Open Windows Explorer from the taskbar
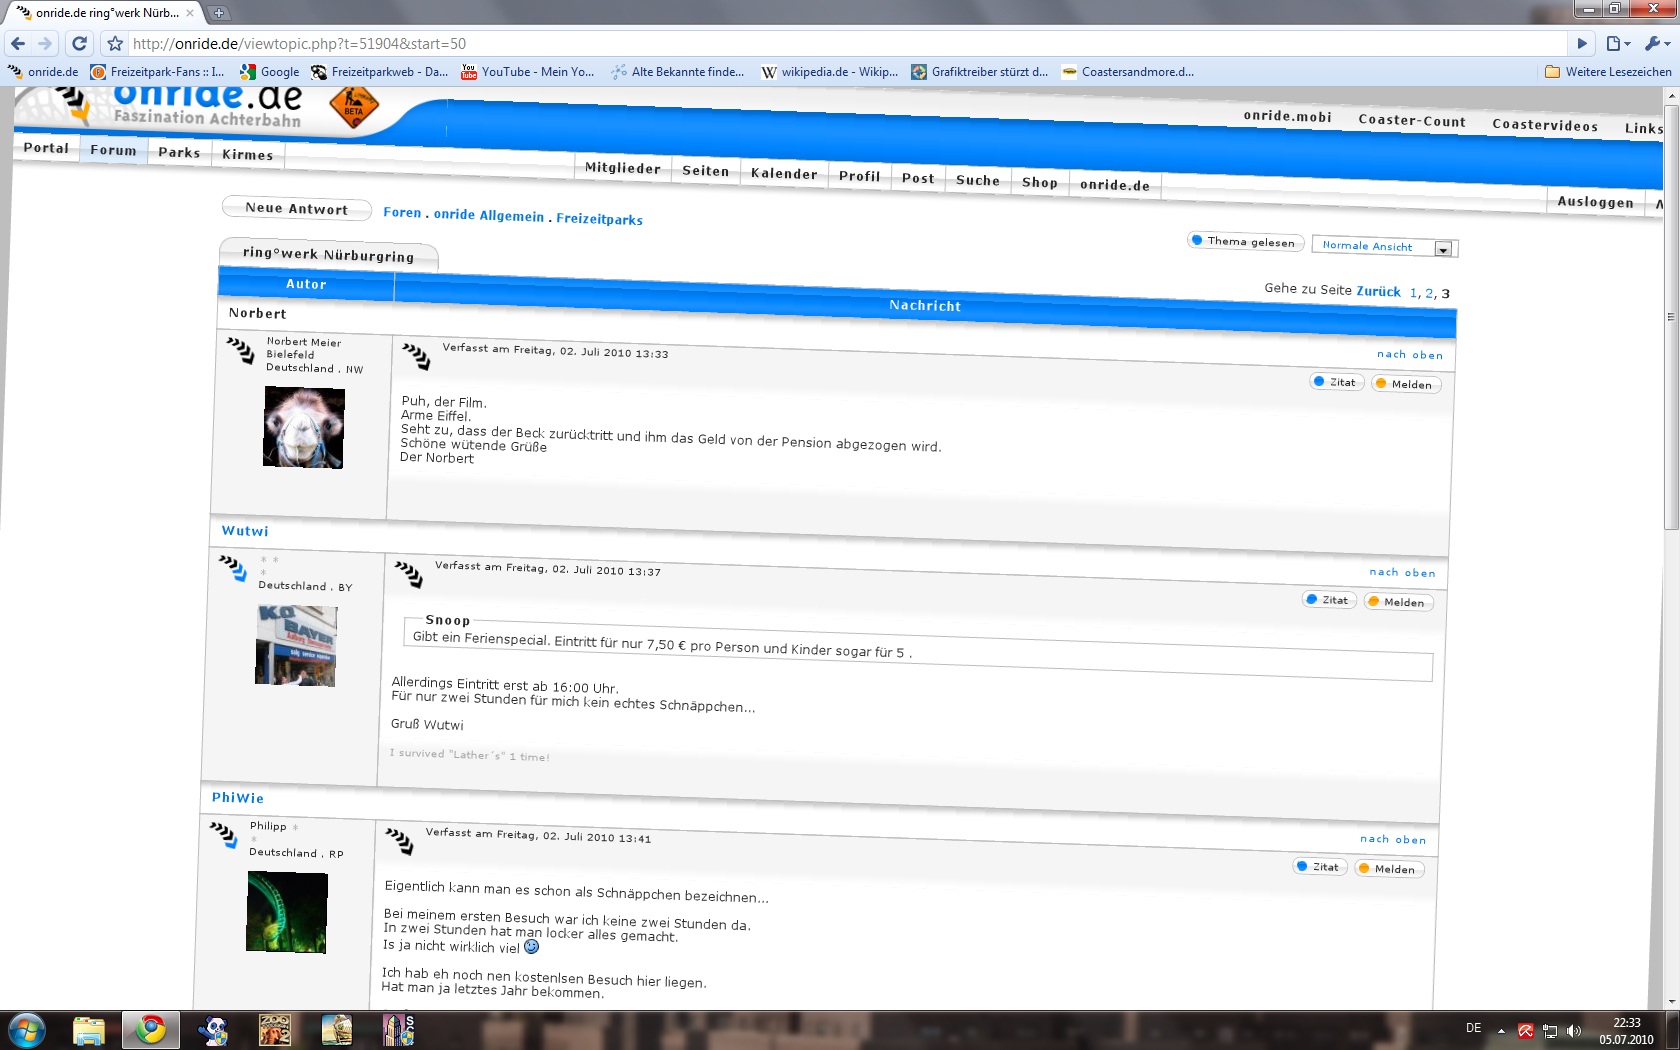The height and width of the screenshot is (1050, 1680). click(89, 1029)
